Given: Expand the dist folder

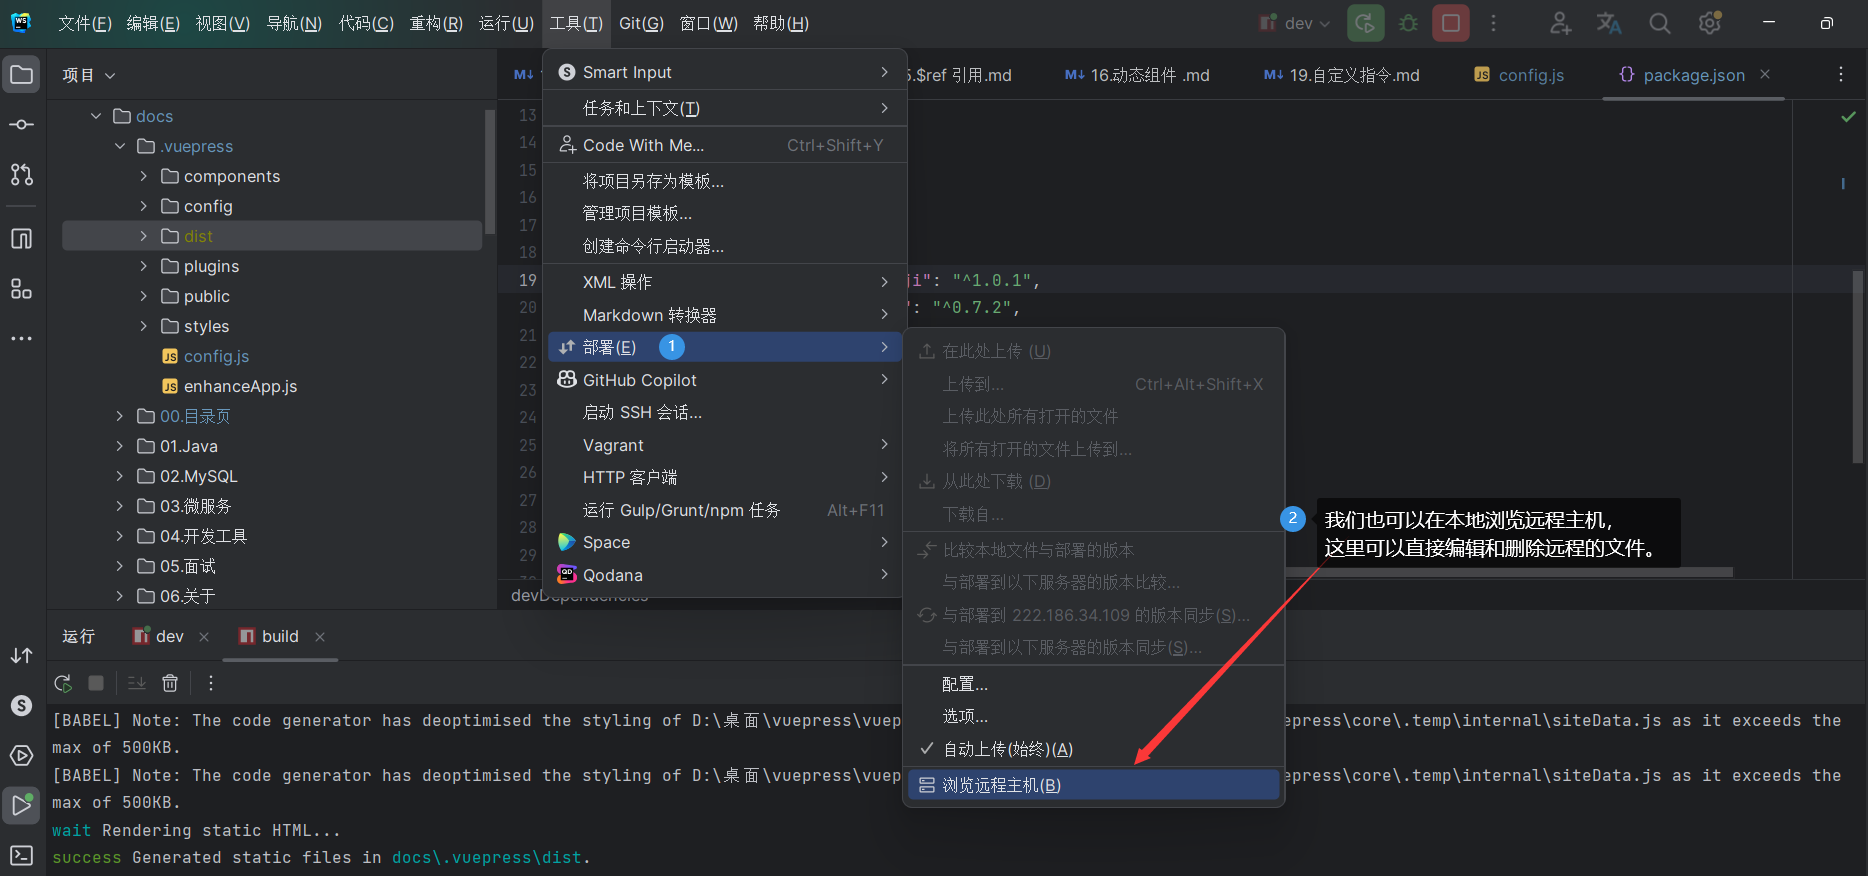Looking at the screenshot, I should tap(144, 236).
